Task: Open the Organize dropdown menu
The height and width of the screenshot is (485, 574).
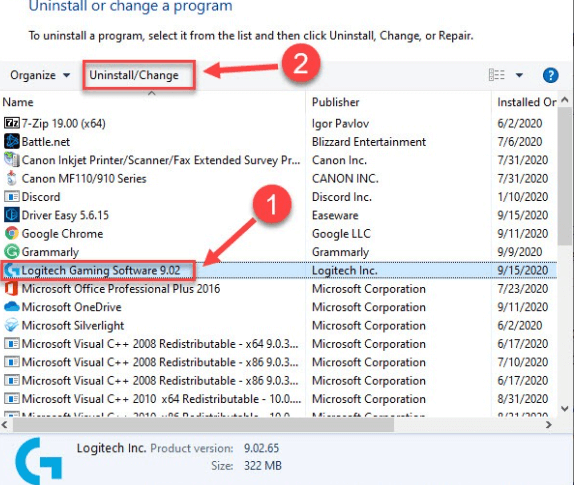Action: click(x=40, y=75)
